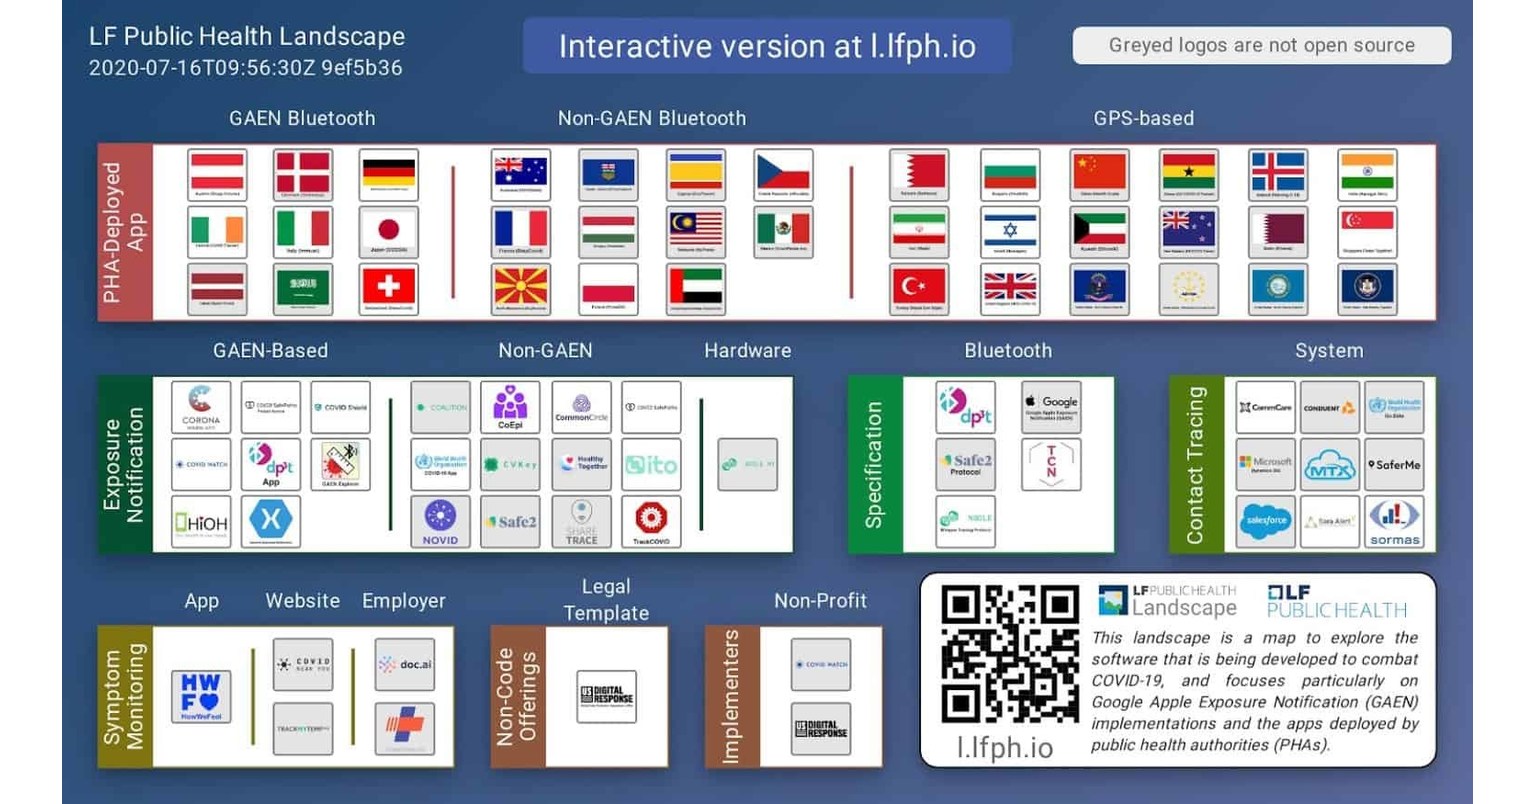This screenshot has height=804, width=1535.
Task: Select the Italy Immuni flag card
Action: (x=303, y=232)
